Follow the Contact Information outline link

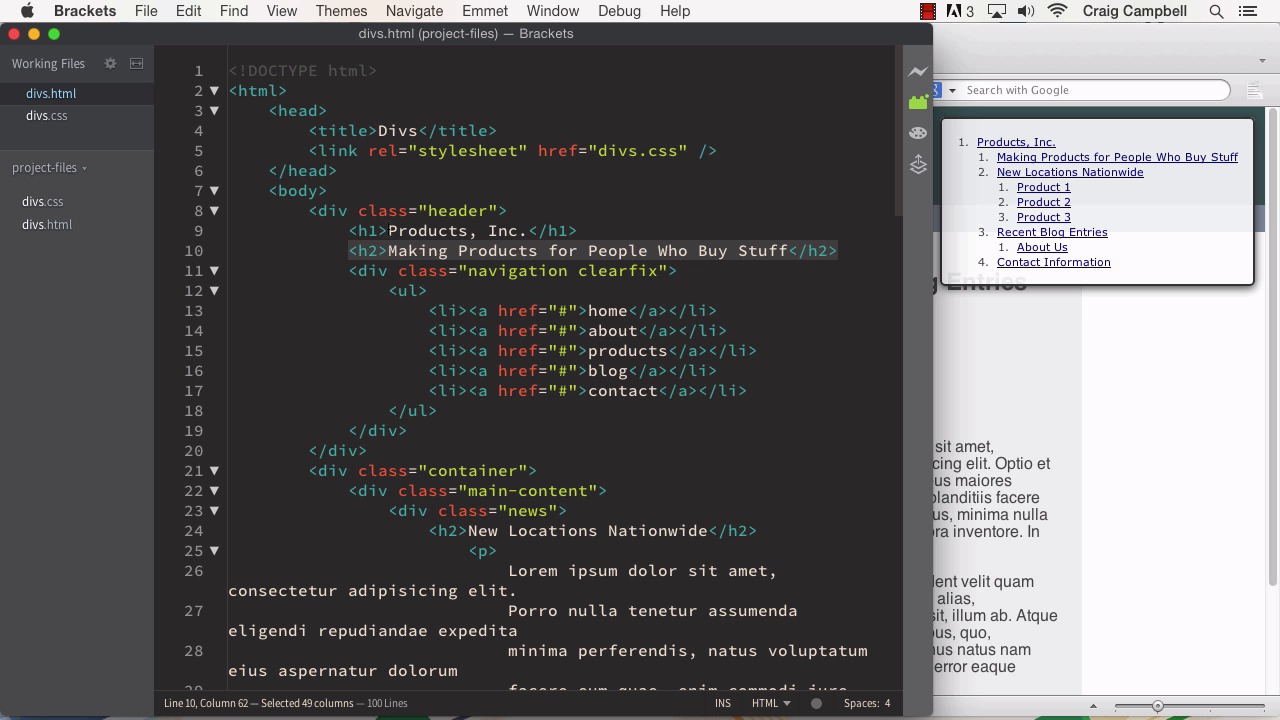[x=1054, y=262]
